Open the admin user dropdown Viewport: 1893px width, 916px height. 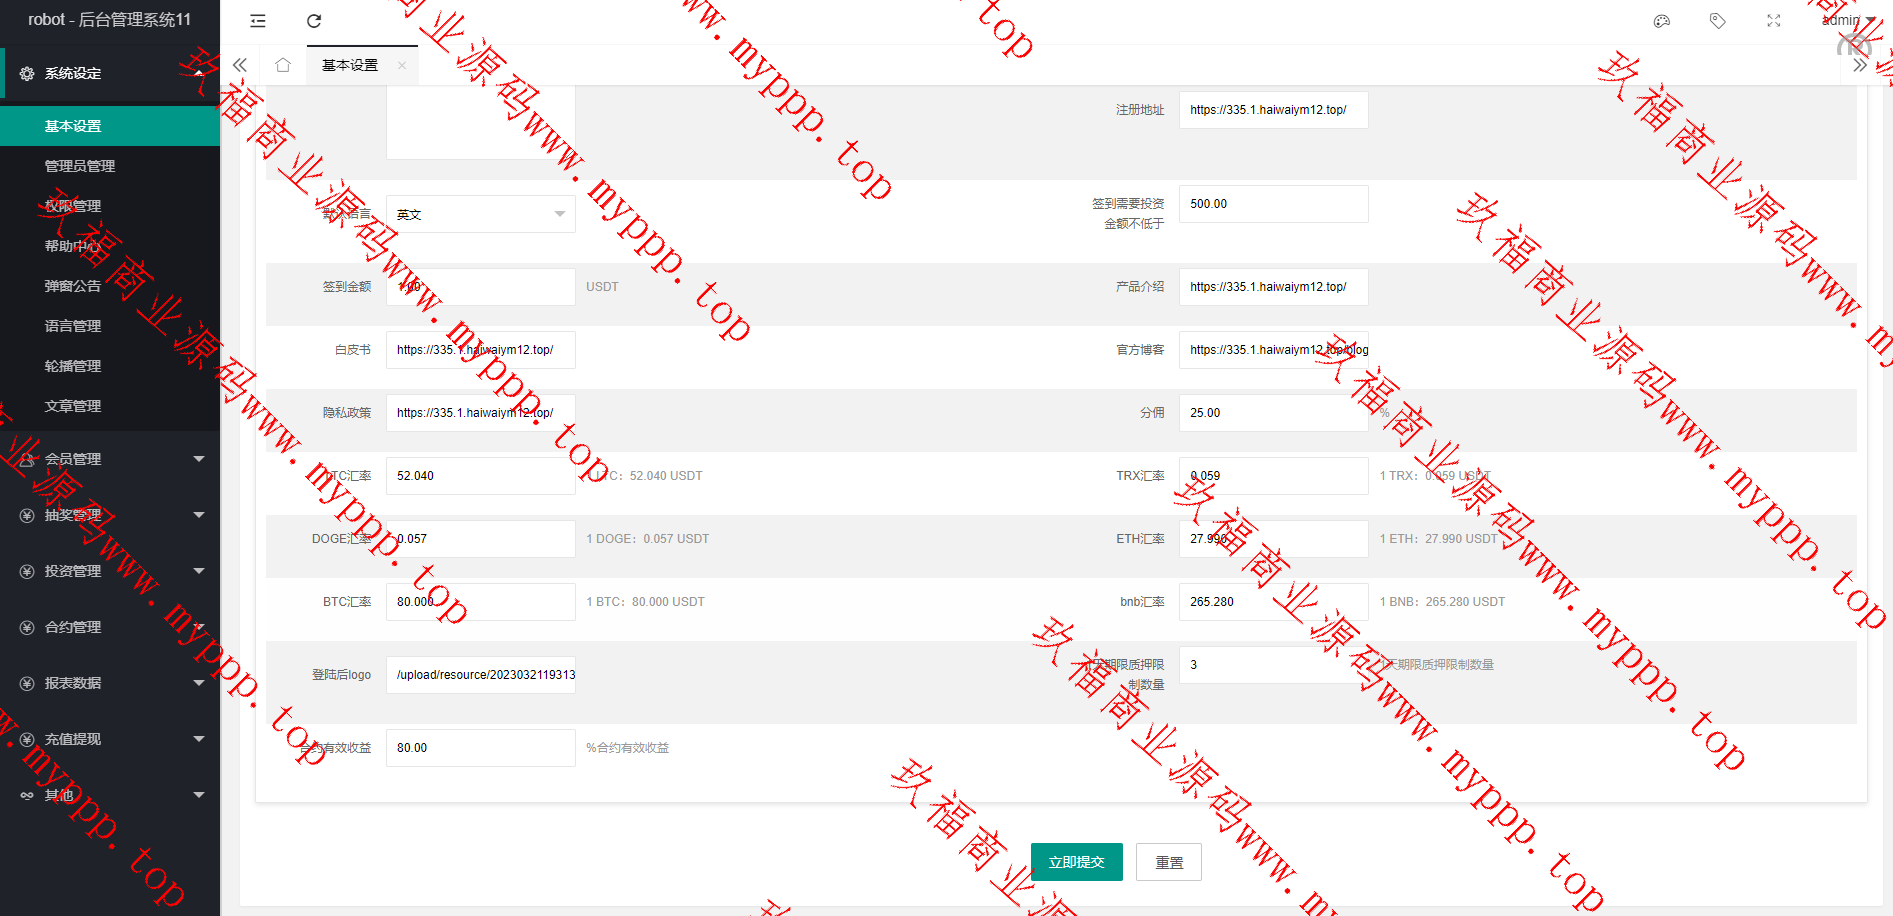1848,20
